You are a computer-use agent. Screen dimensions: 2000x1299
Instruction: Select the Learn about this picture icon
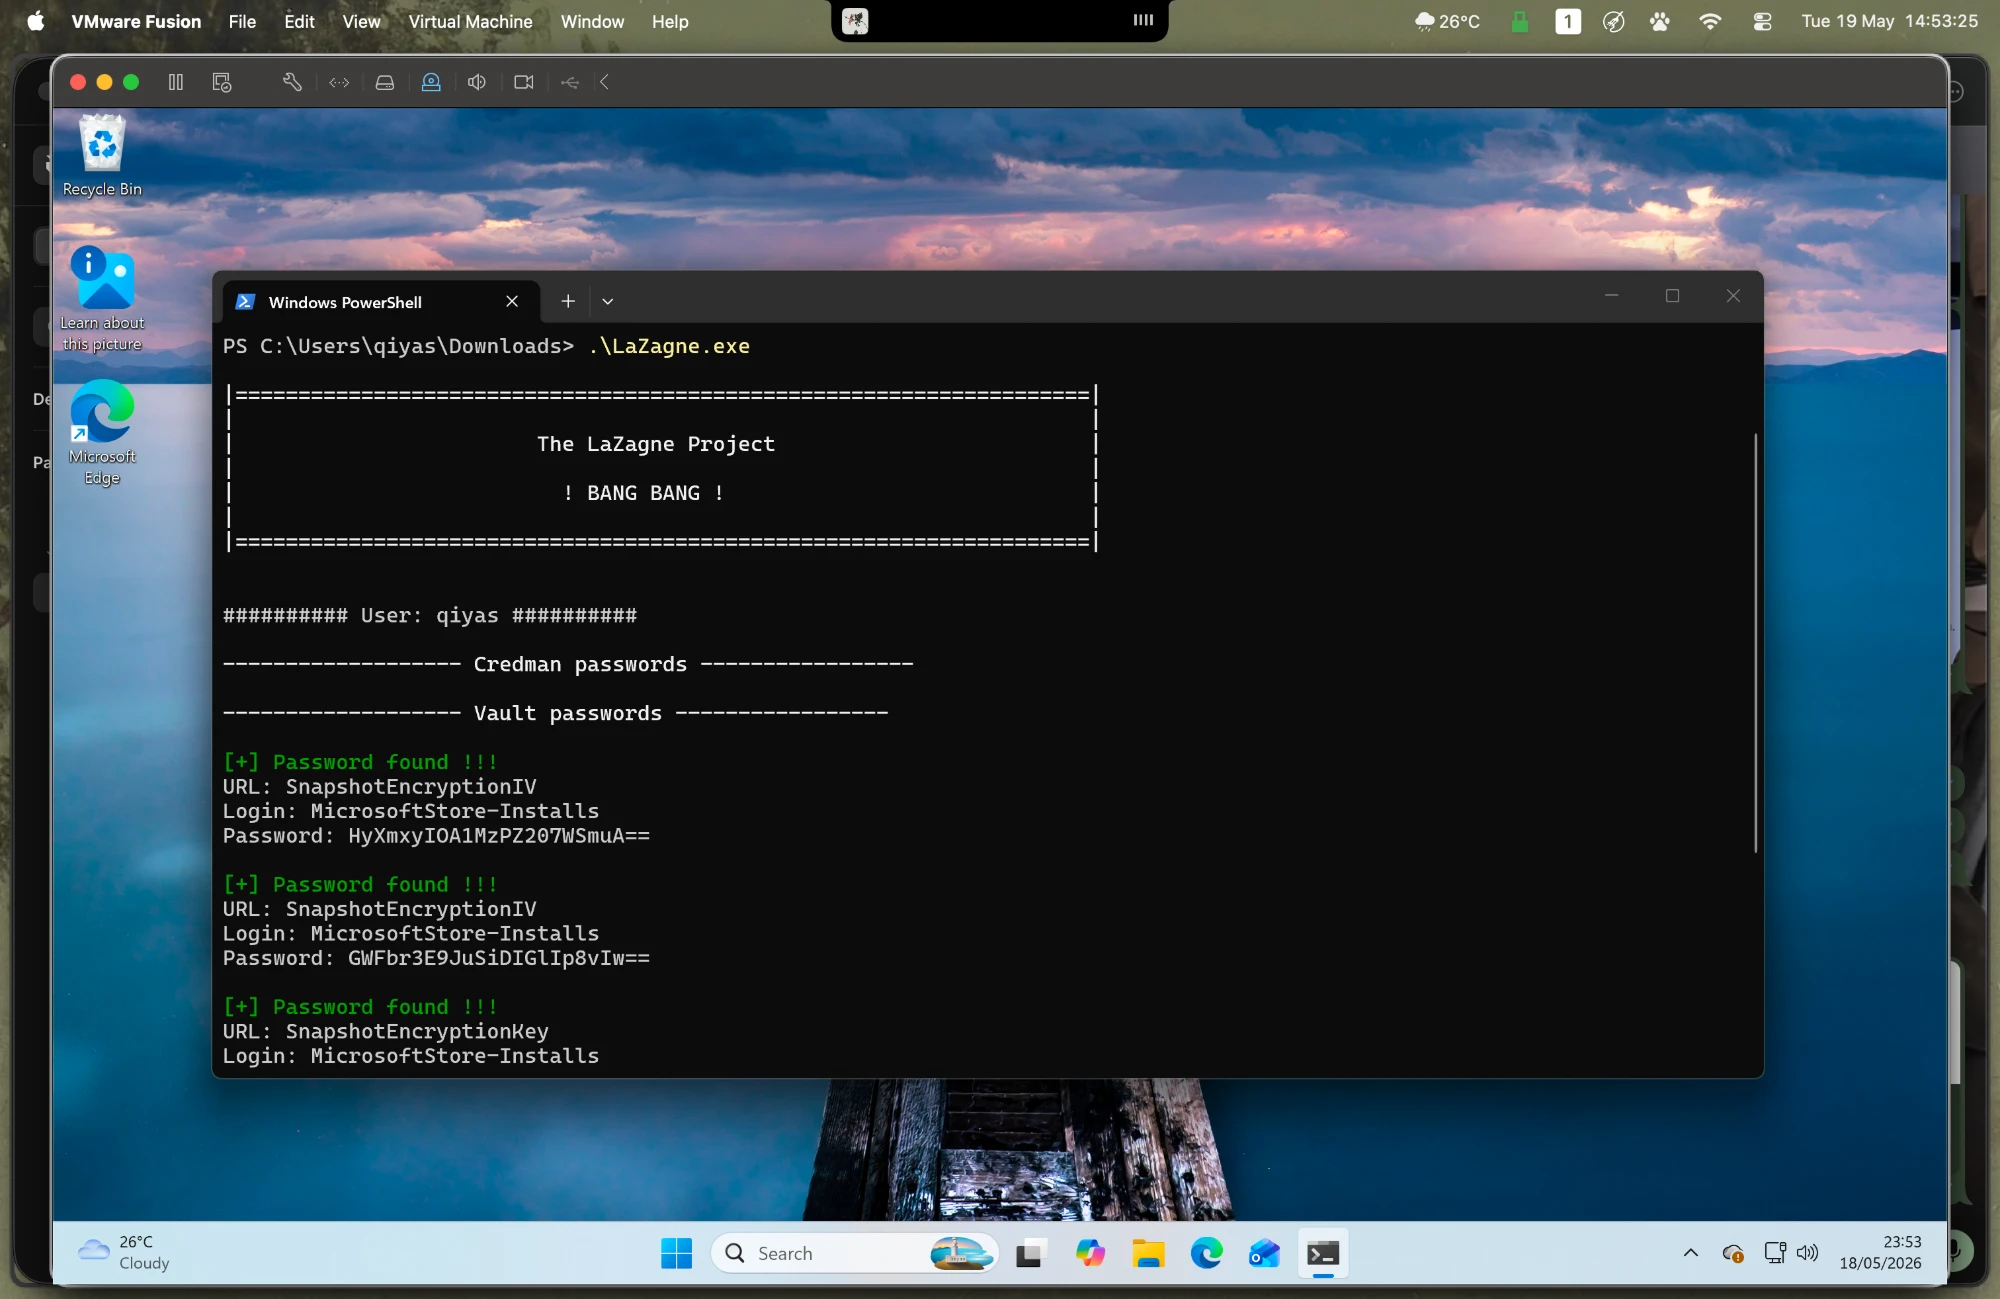pos(102,299)
